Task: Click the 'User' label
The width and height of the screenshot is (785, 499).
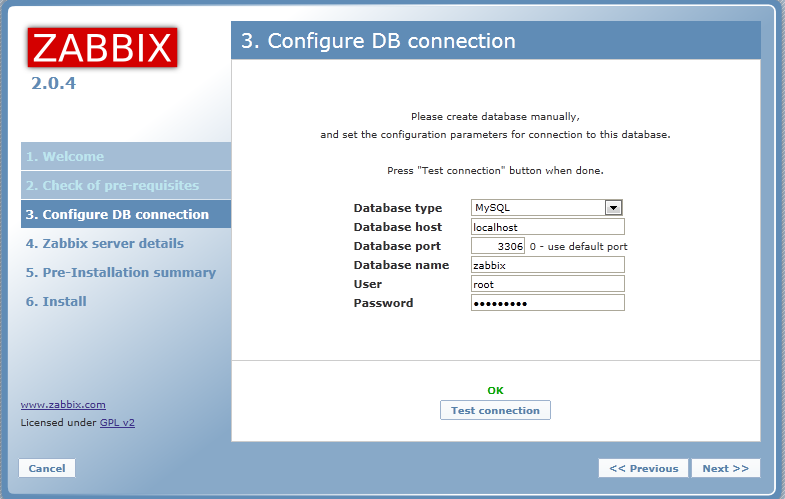Action: coord(367,284)
